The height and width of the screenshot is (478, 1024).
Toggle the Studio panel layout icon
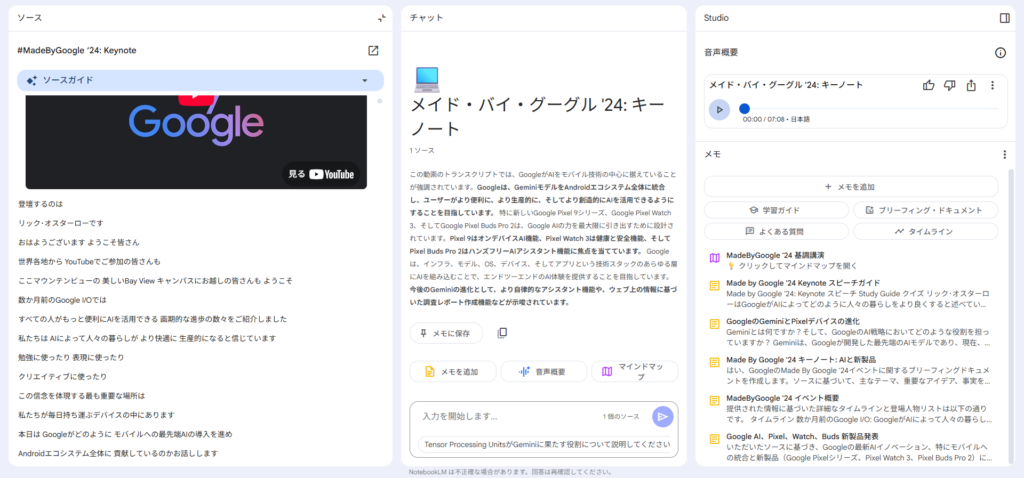pyautogui.click(x=1004, y=18)
